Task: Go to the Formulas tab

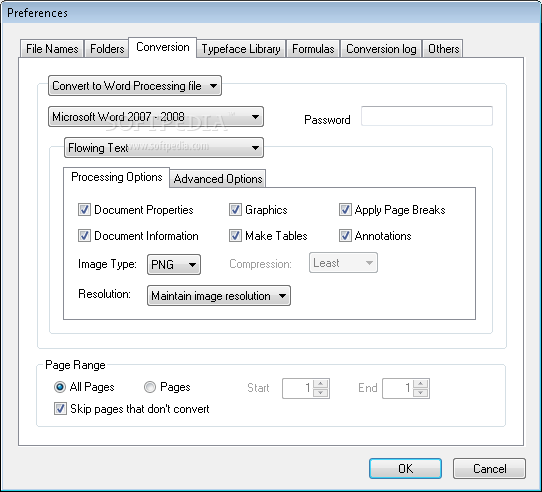Action: point(313,48)
